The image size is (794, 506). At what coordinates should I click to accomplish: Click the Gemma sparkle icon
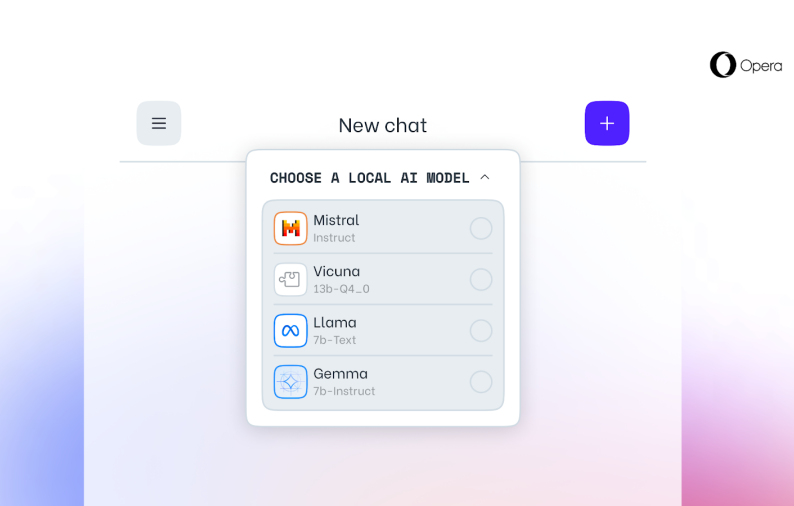(x=291, y=381)
